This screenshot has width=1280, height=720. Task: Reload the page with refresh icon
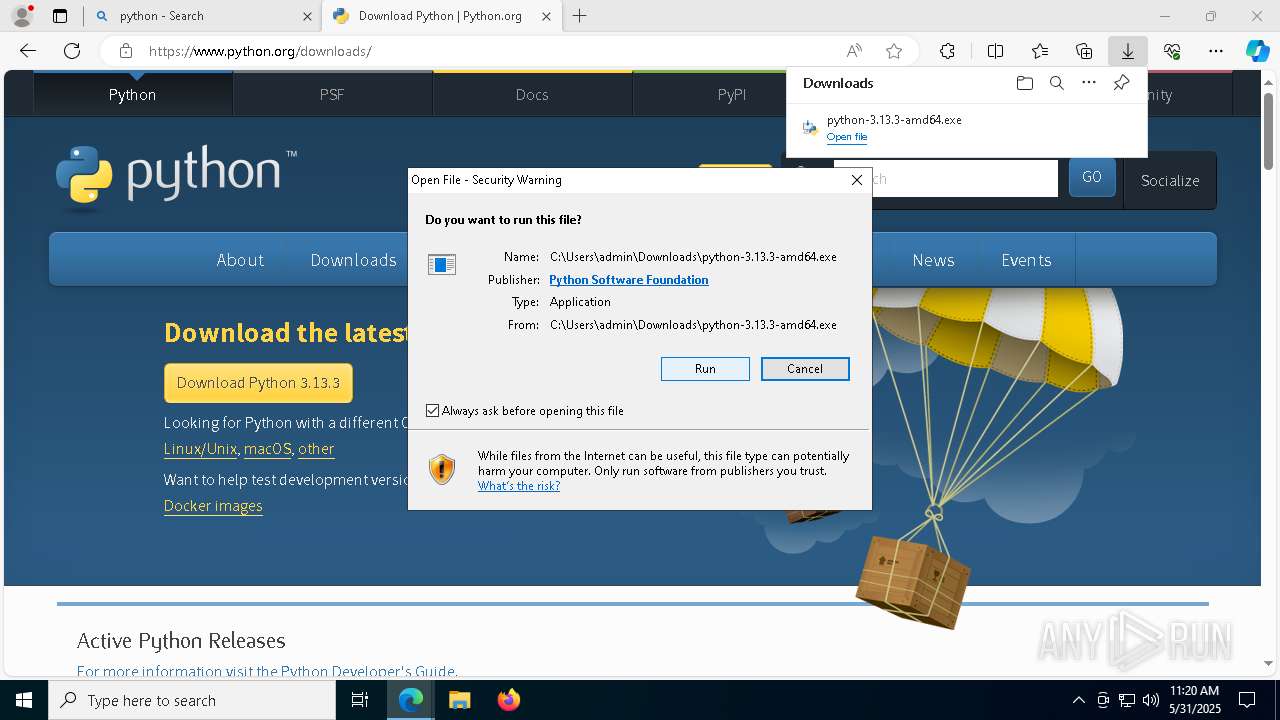72,51
